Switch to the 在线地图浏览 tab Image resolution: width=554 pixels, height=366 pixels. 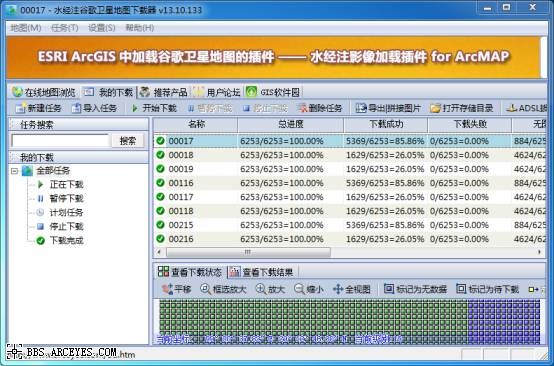click(44, 92)
